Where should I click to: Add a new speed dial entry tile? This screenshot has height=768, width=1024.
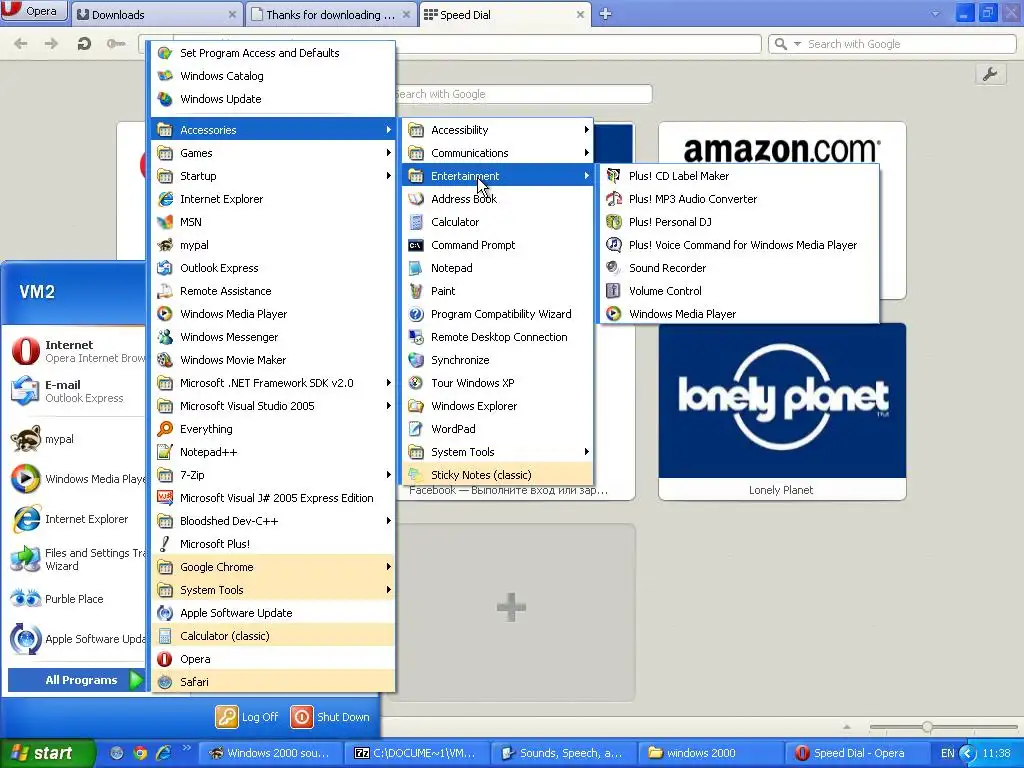[x=511, y=612]
